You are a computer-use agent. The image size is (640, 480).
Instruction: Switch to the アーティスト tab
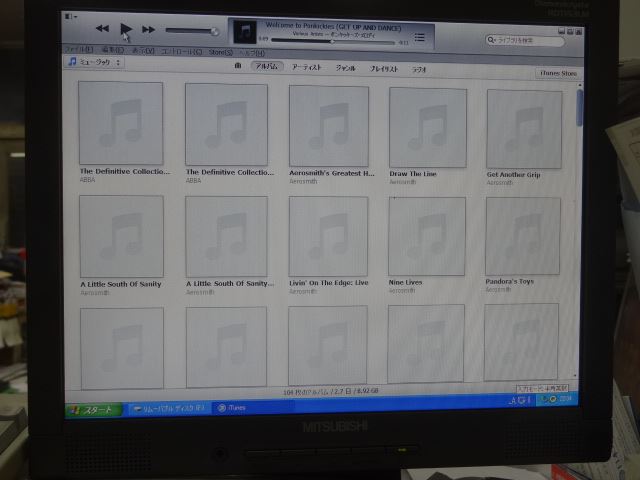tap(307, 67)
